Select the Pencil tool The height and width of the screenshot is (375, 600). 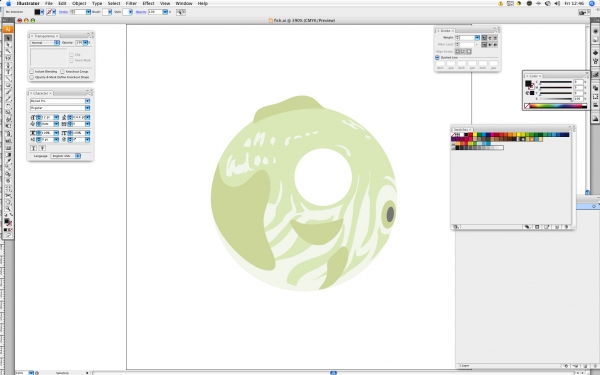coord(8,99)
